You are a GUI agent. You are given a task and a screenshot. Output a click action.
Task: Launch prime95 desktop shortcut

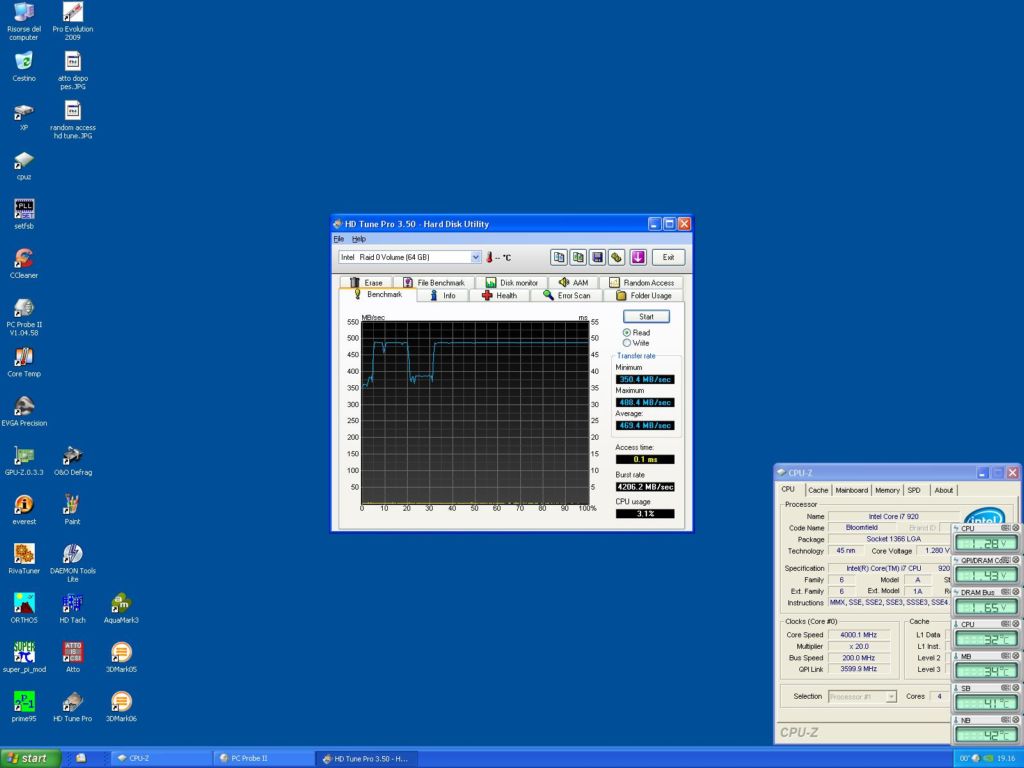pyautogui.click(x=24, y=707)
